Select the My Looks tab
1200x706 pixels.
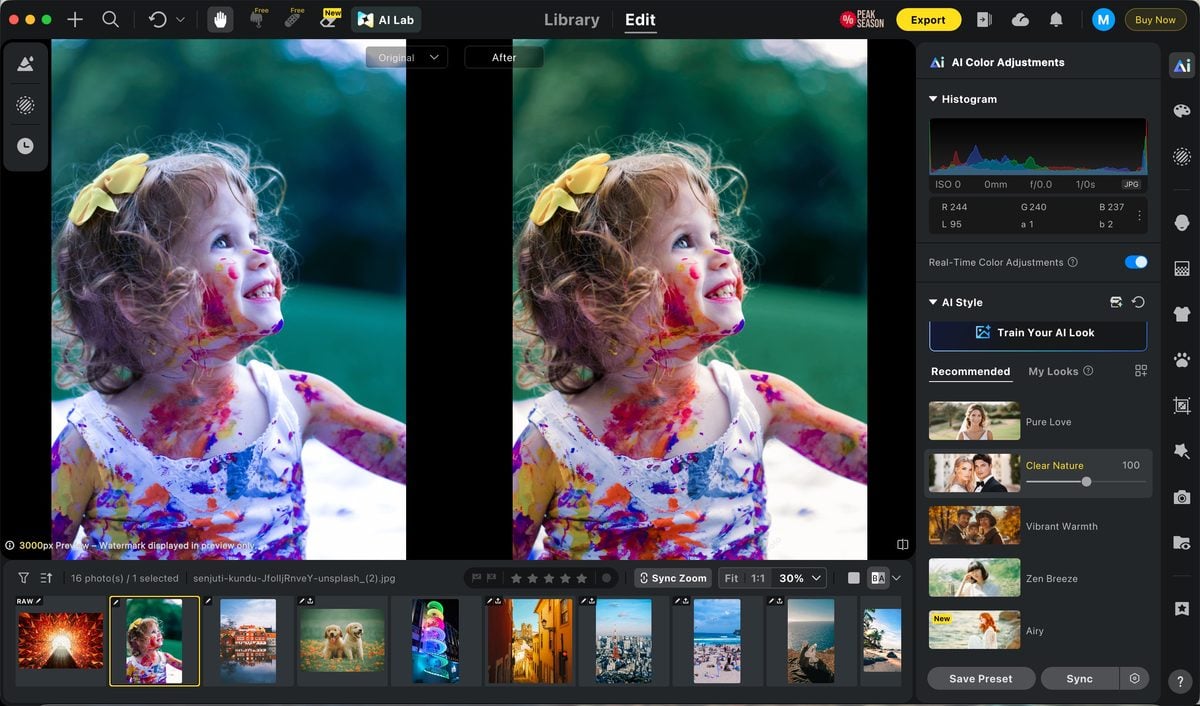point(1053,371)
